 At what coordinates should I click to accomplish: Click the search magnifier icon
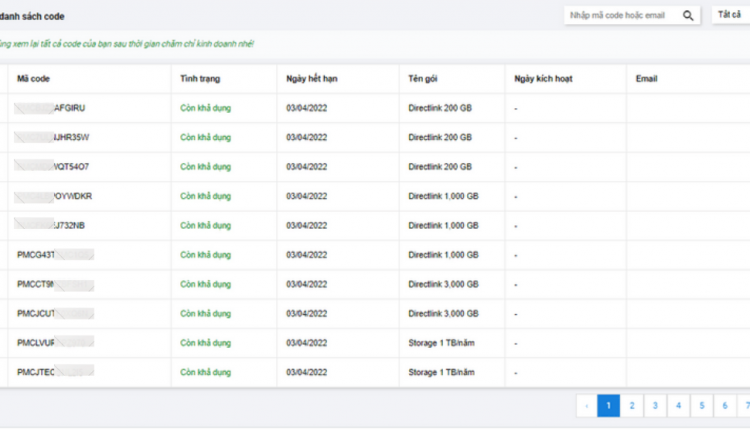[x=688, y=16]
